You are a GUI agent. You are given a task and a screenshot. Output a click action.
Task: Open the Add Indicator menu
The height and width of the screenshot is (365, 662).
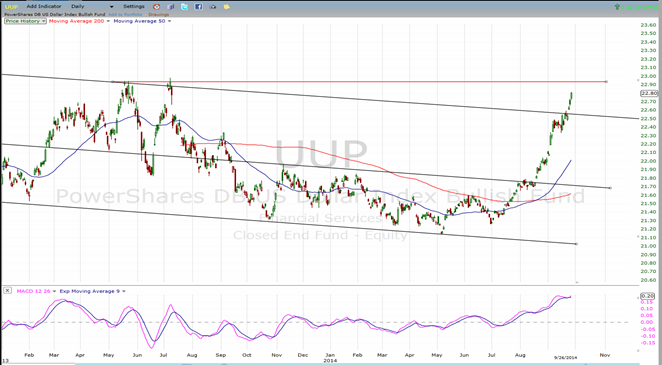44,7
